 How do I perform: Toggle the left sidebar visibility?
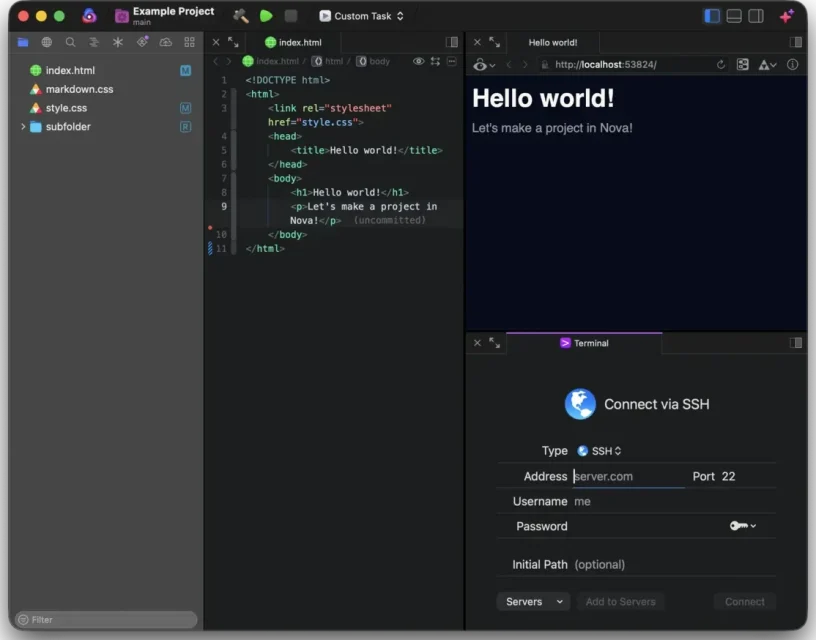(x=712, y=16)
